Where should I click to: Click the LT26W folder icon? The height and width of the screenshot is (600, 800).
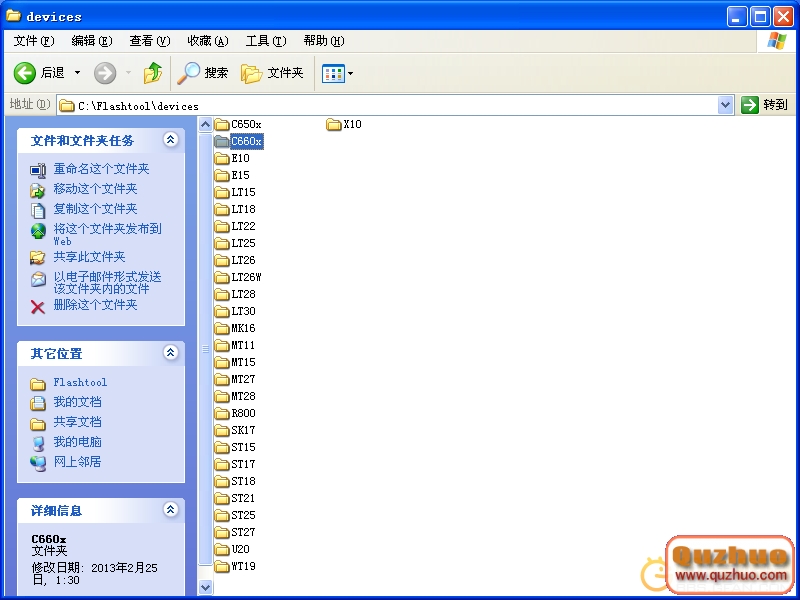[x=222, y=277]
